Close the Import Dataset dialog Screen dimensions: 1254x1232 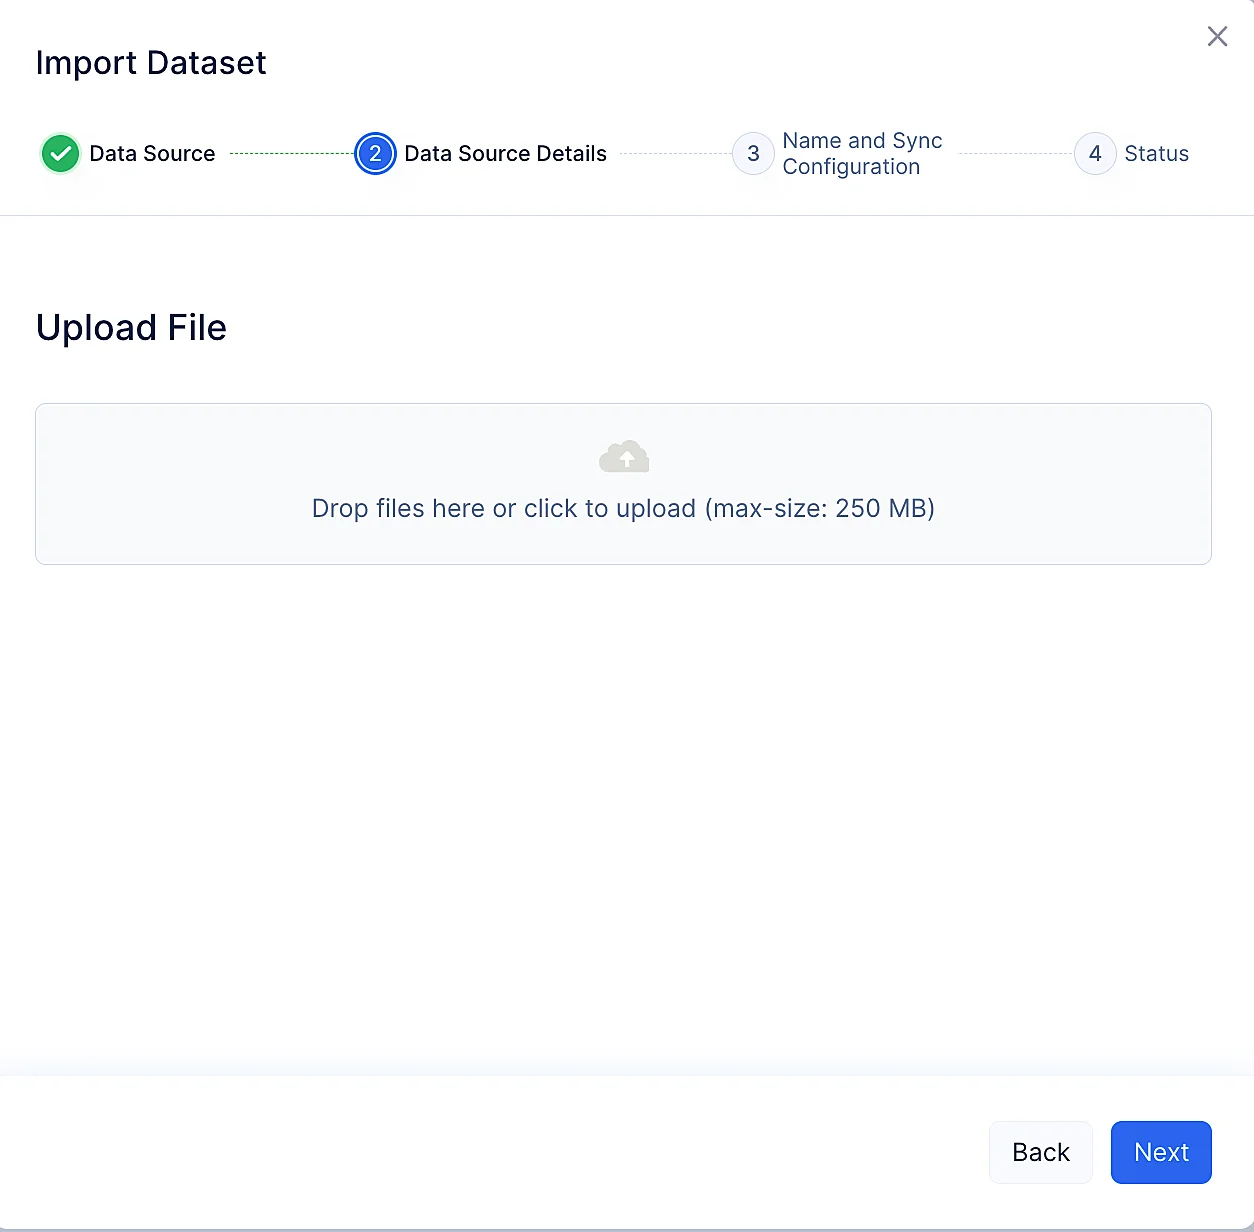1217,37
